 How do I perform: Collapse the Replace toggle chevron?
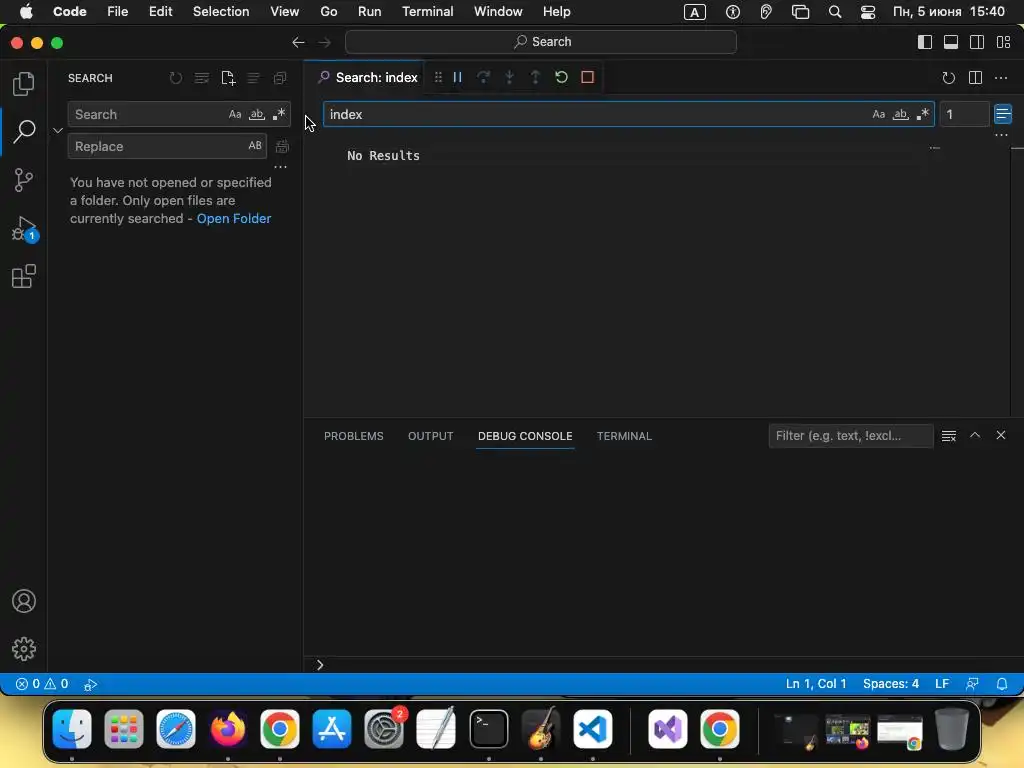pyautogui.click(x=58, y=130)
